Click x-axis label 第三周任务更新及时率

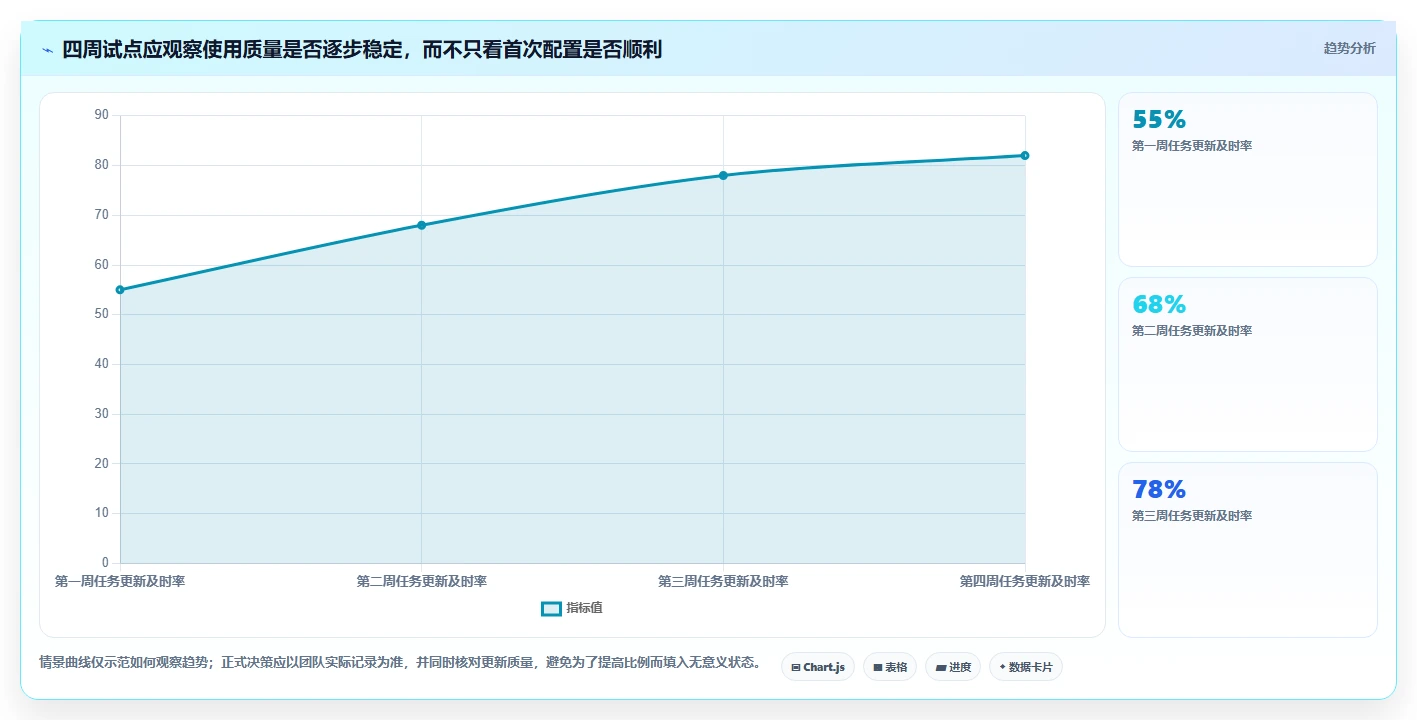pos(723,581)
